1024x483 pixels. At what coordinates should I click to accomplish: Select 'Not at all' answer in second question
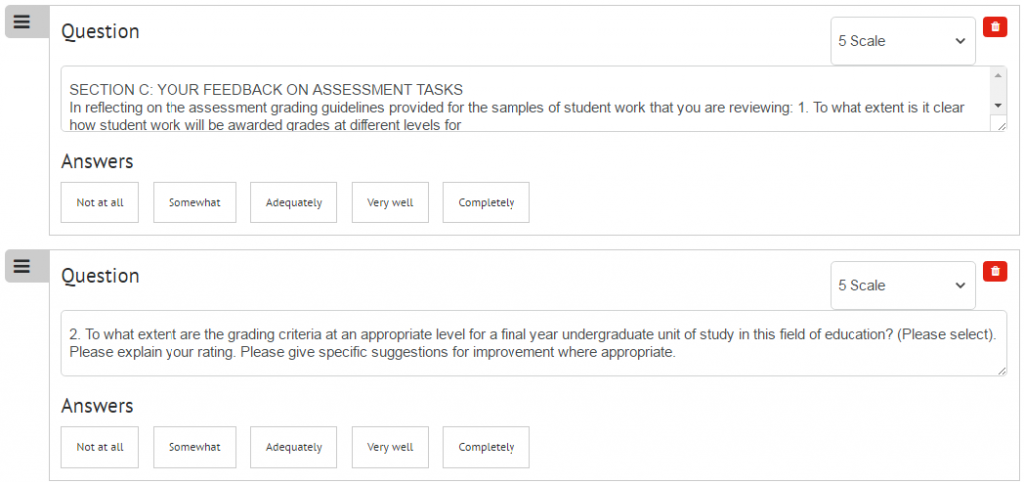100,447
